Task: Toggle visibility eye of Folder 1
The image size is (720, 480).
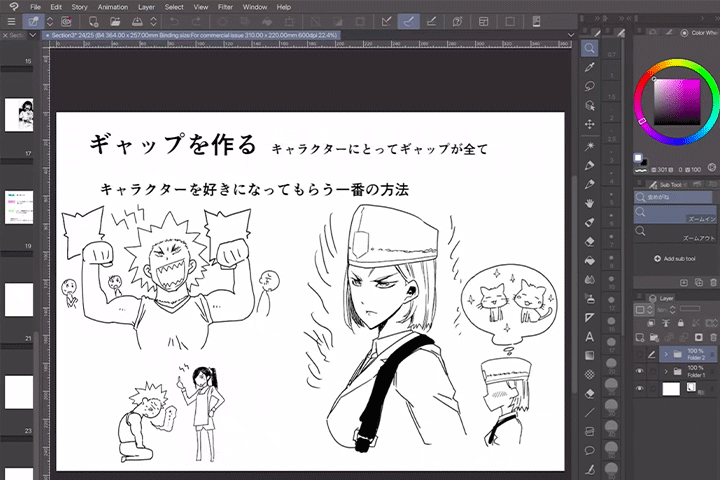Action: [639, 371]
